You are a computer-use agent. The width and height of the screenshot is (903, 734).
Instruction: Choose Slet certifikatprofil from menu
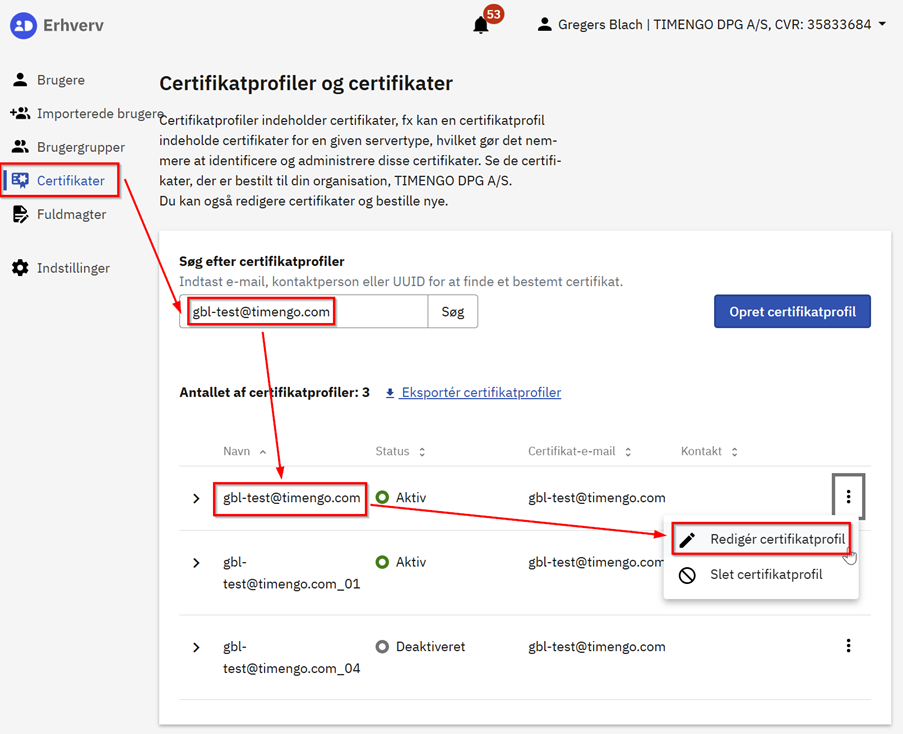pos(765,575)
